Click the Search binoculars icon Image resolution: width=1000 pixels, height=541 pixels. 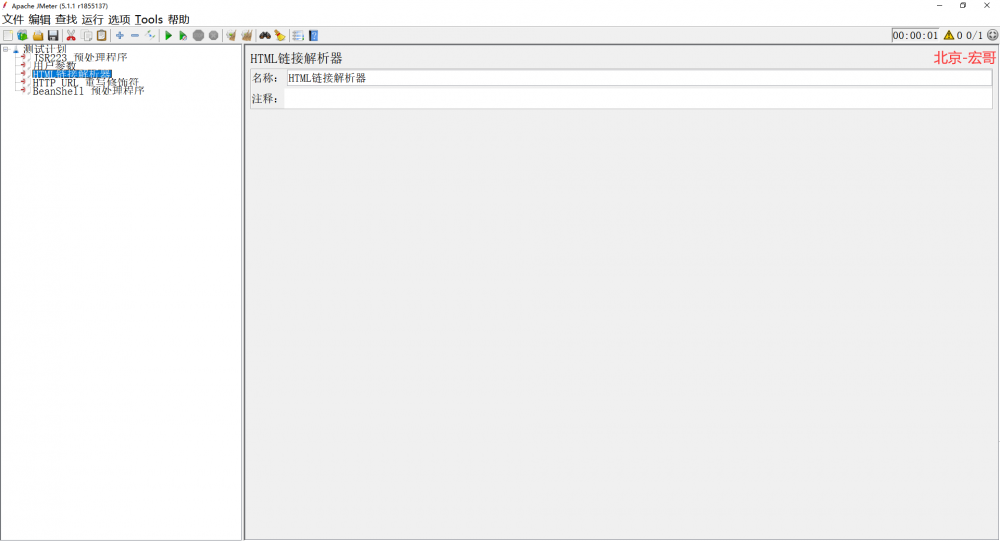tap(265, 36)
